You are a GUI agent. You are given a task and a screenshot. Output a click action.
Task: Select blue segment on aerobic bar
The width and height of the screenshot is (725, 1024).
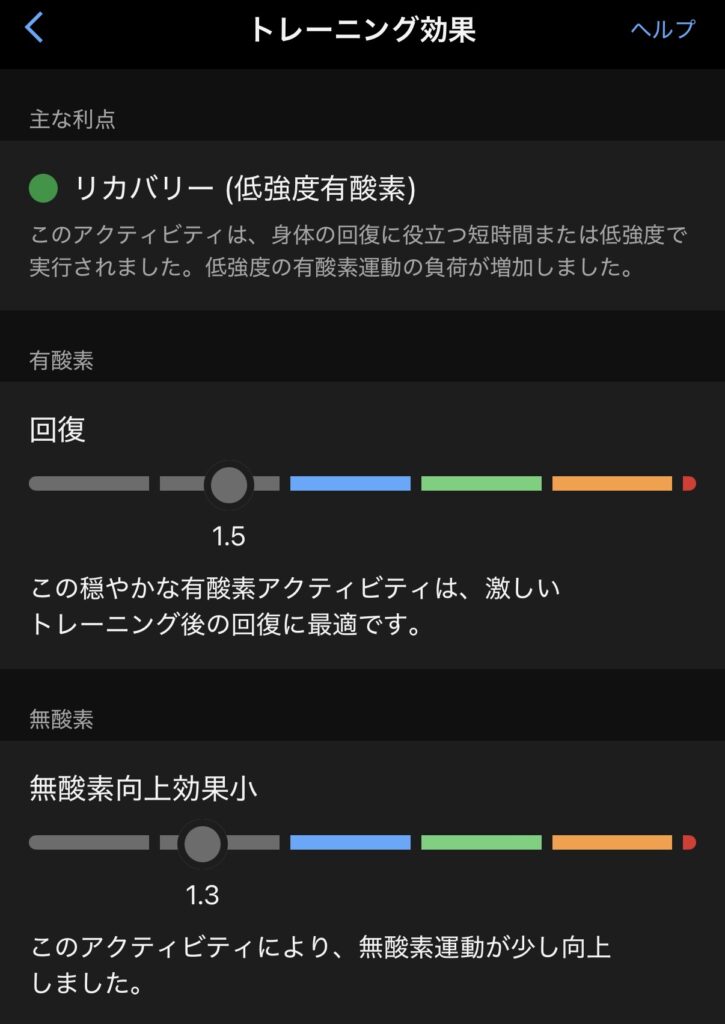pyautogui.click(x=350, y=484)
